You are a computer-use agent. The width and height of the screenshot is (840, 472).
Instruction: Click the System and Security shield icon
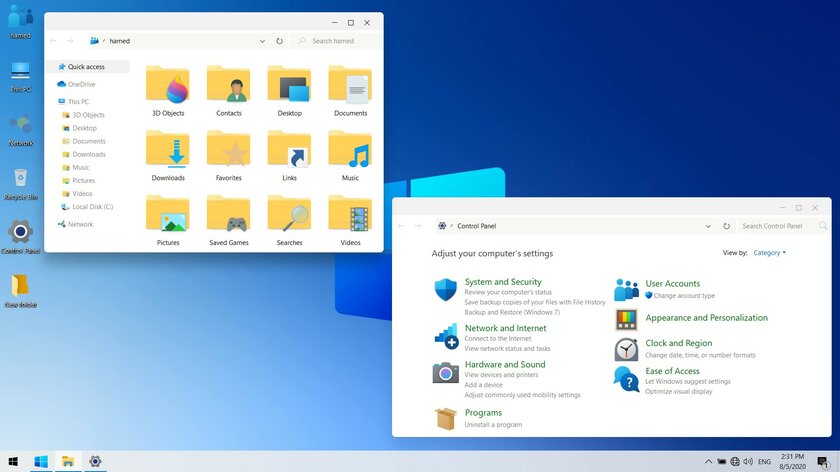click(x=446, y=290)
